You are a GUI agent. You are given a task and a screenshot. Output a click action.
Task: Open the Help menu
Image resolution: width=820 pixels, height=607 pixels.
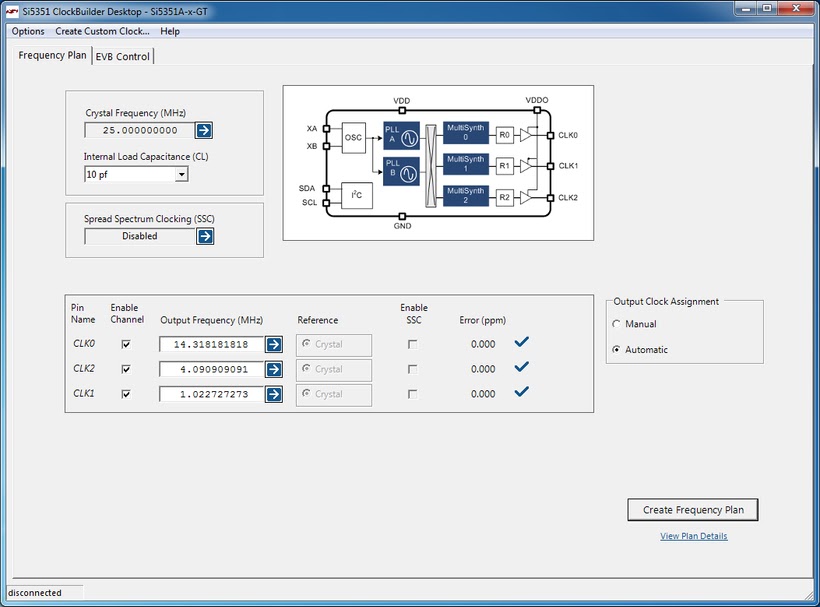point(170,31)
